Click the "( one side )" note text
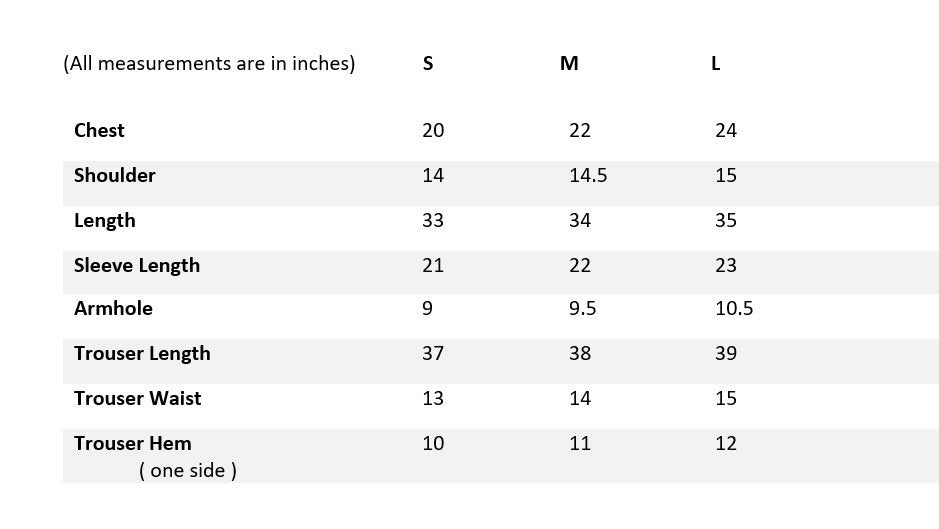This screenshot has height=529, width=939. [x=188, y=470]
